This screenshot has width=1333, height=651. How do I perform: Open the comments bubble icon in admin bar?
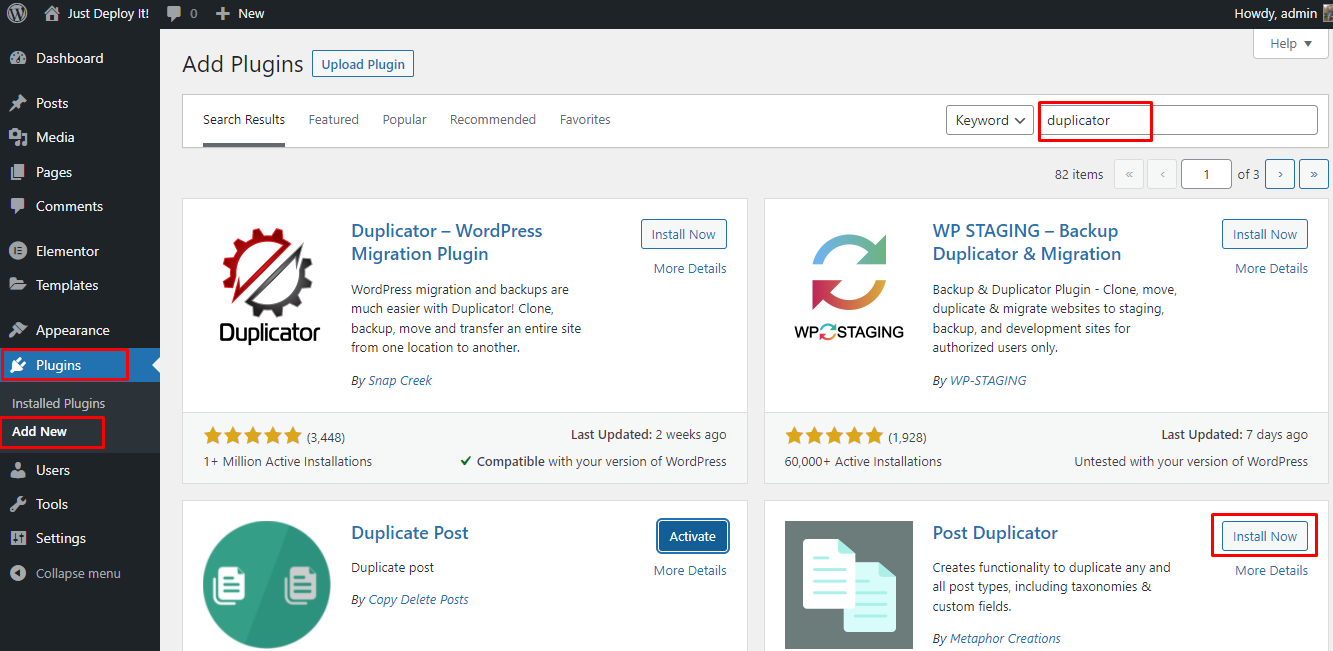(x=175, y=14)
